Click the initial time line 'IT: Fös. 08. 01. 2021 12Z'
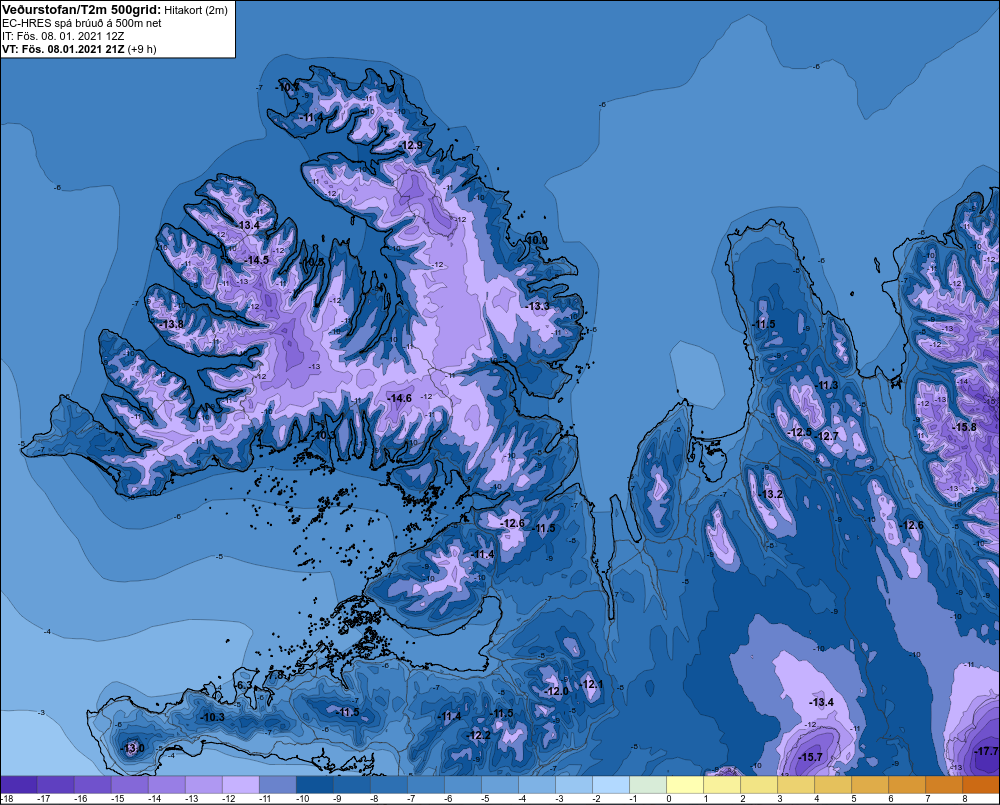This screenshot has height=805, width=1000. pos(63,36)
